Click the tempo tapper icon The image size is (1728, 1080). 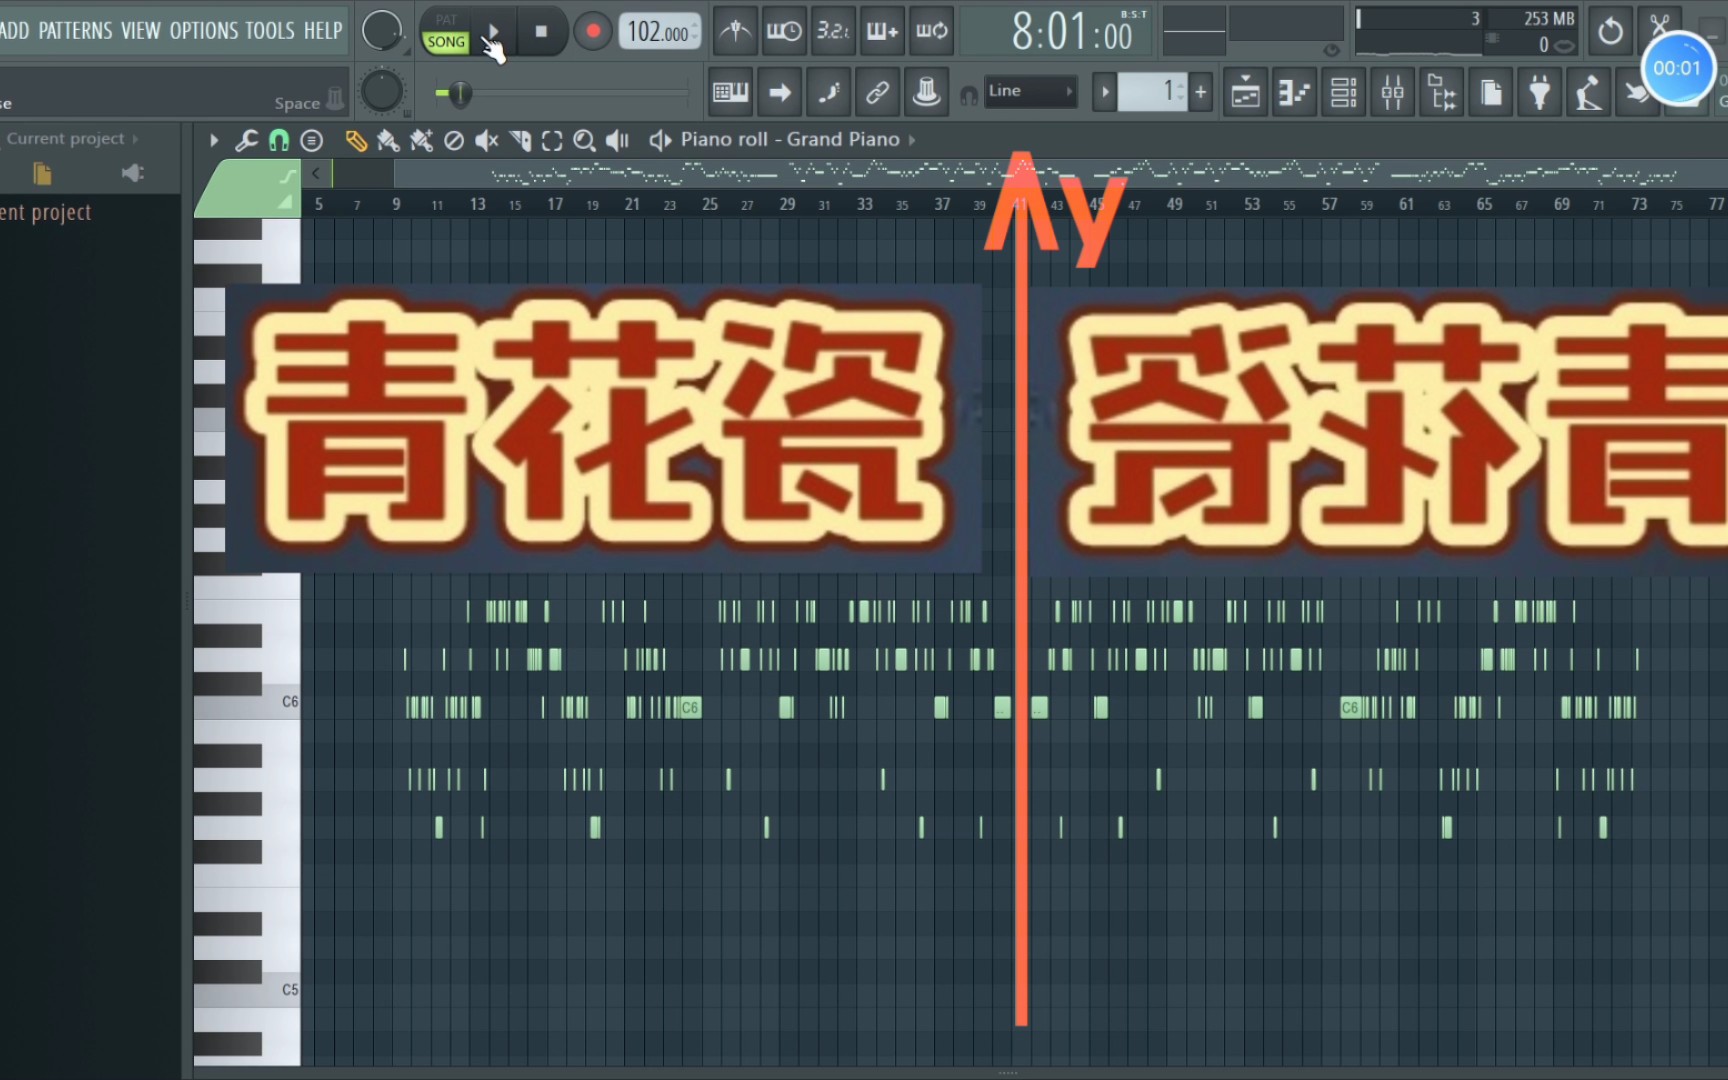coord(1589,93)
